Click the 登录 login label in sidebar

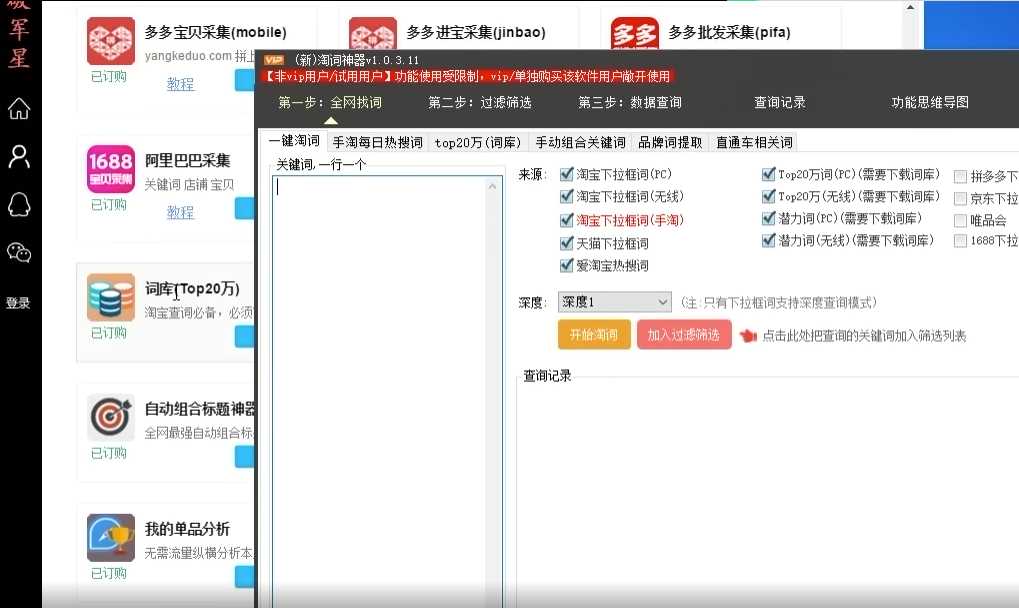coord(18,303)
